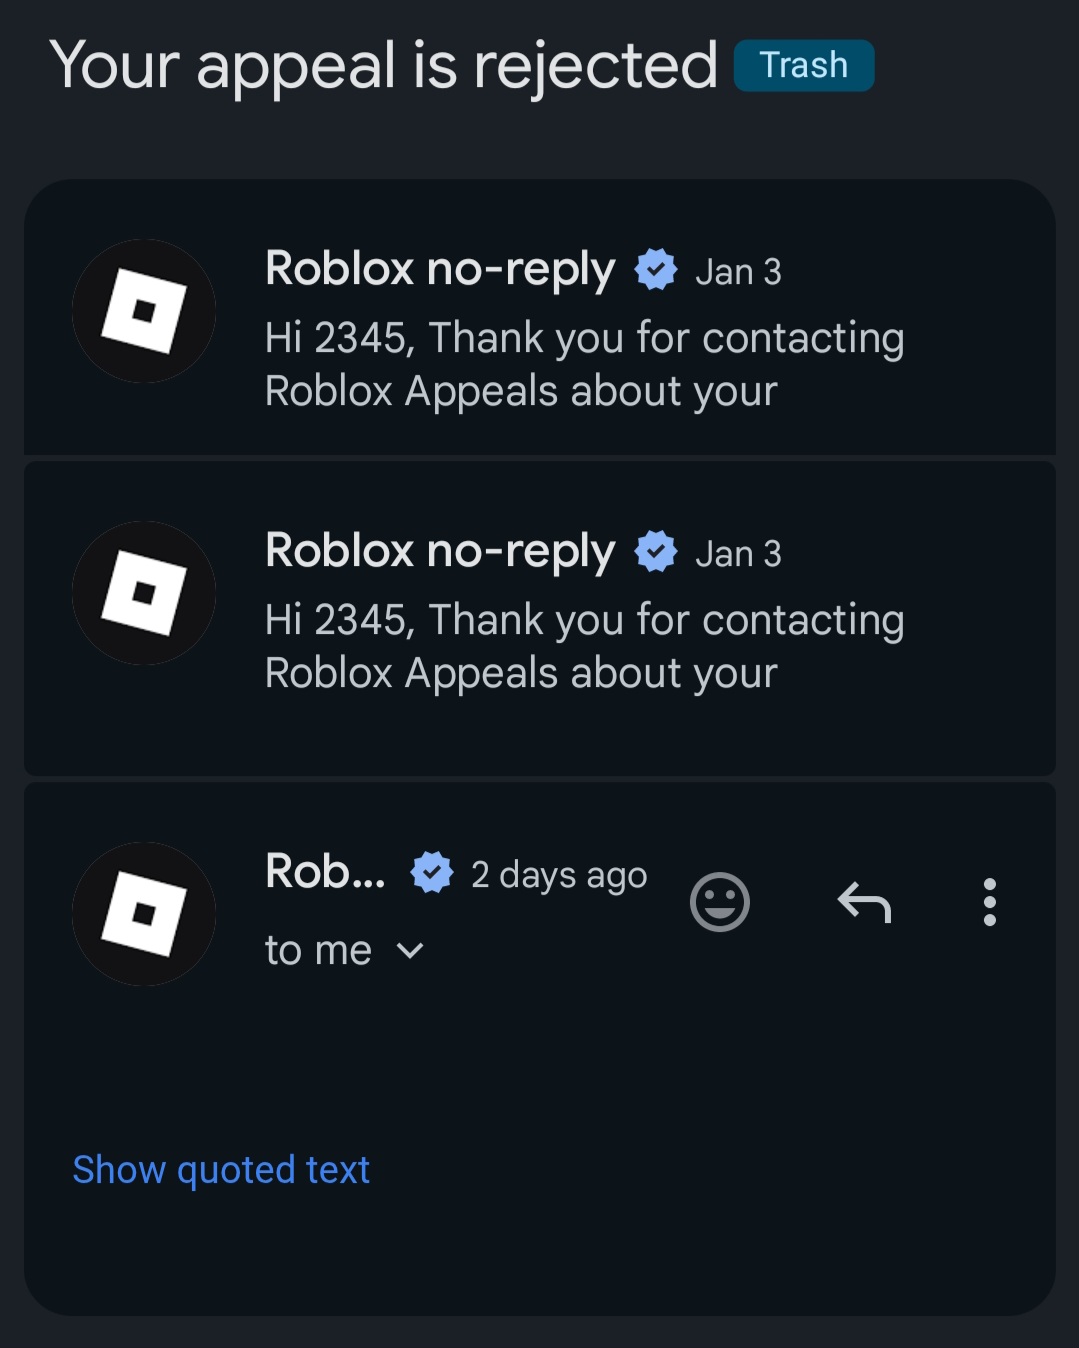1079x1348 pixels.
Task: Tap verified badge in second Roblox message
Action: (656, 552)
